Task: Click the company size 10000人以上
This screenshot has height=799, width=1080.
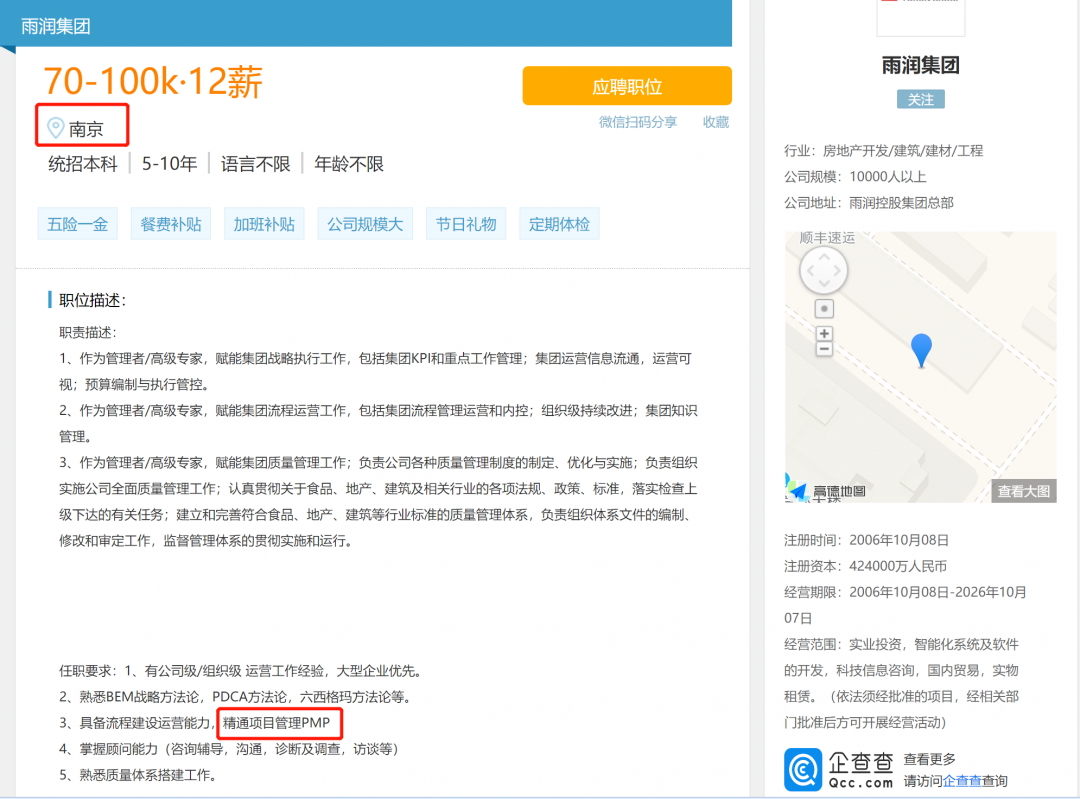Action: click(888, 177)
